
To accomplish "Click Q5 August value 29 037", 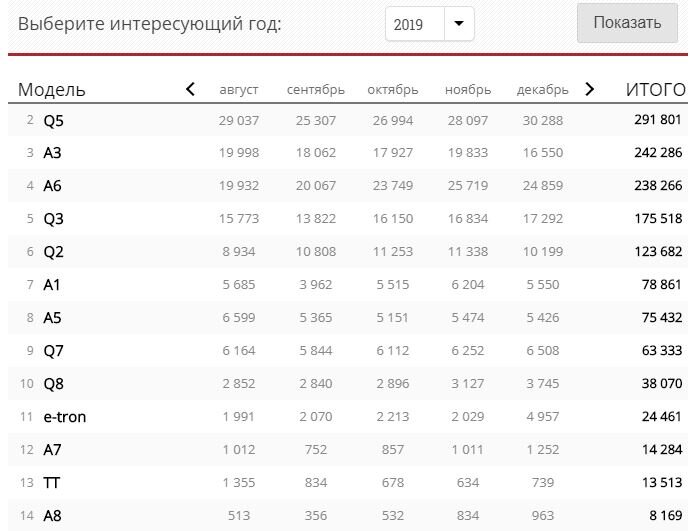I will click(x=239, y=120).
